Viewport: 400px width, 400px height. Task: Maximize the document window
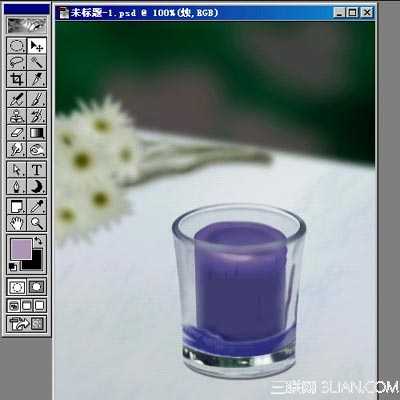[x=352, y=13]
